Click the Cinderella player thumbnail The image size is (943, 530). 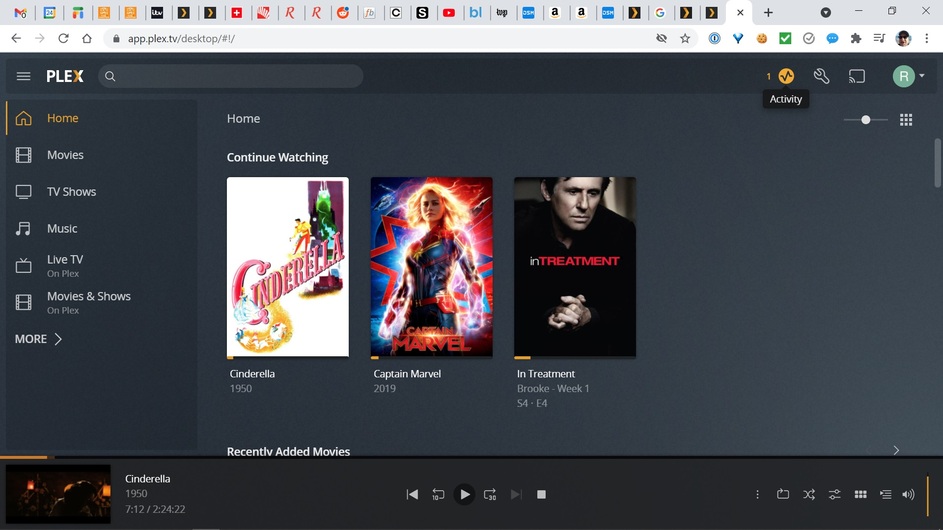pos(58,494)
